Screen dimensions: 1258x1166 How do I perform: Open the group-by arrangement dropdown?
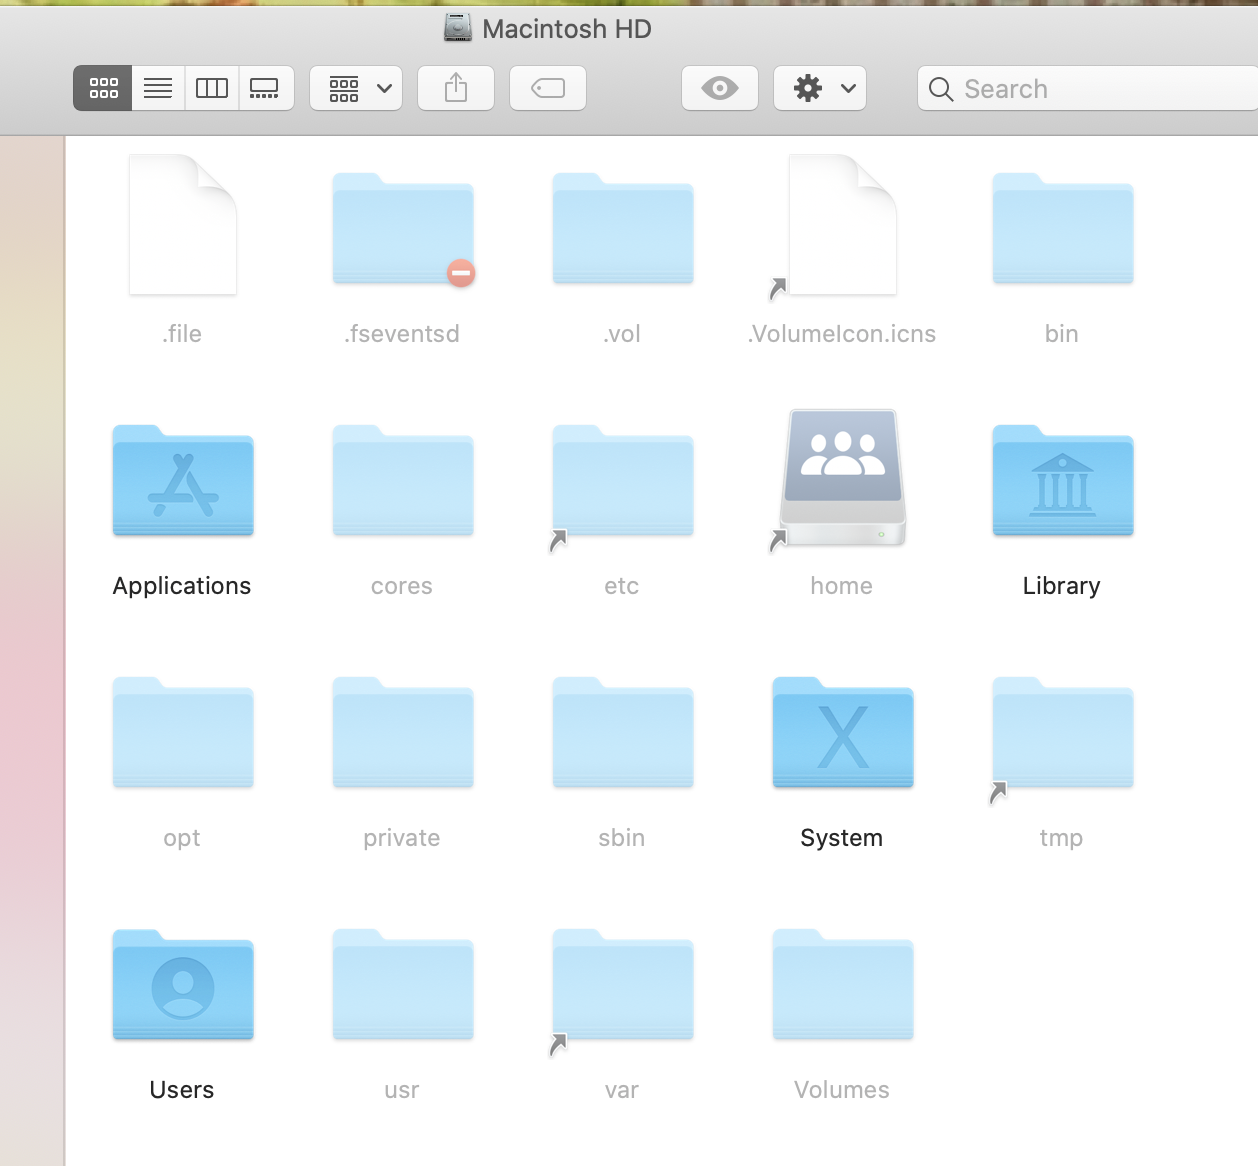(x=356, y=88)
